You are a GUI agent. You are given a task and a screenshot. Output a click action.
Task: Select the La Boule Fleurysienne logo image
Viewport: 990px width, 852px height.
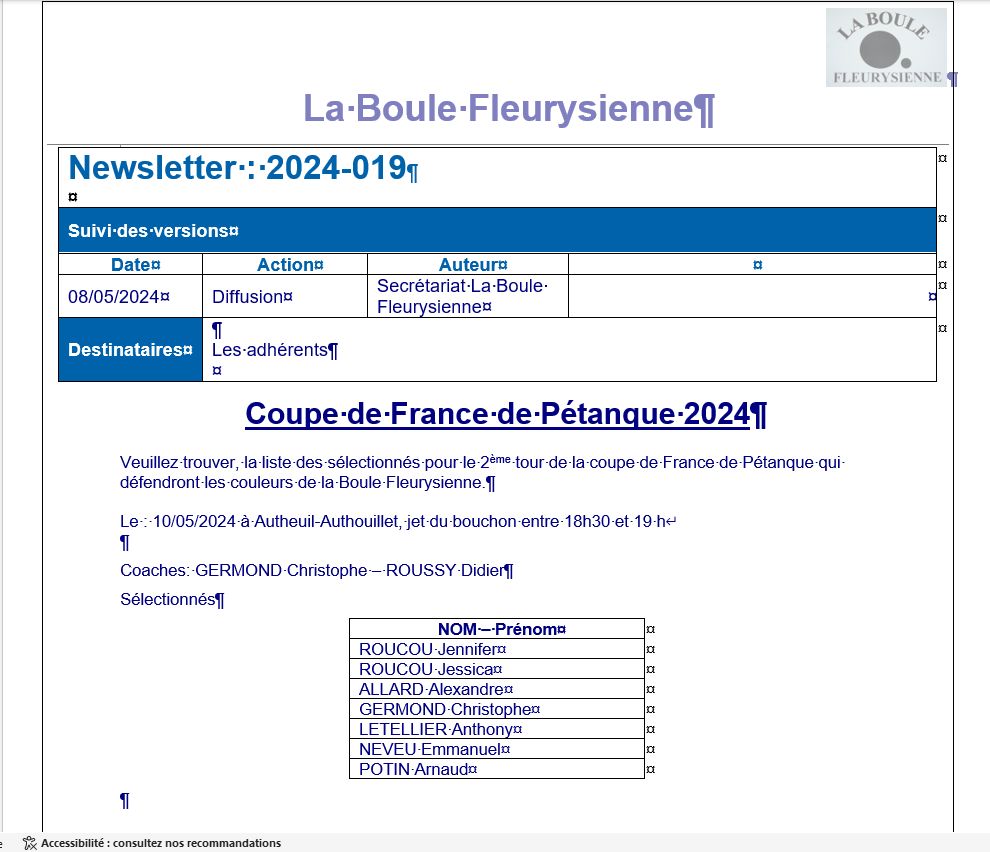(885, 47)
